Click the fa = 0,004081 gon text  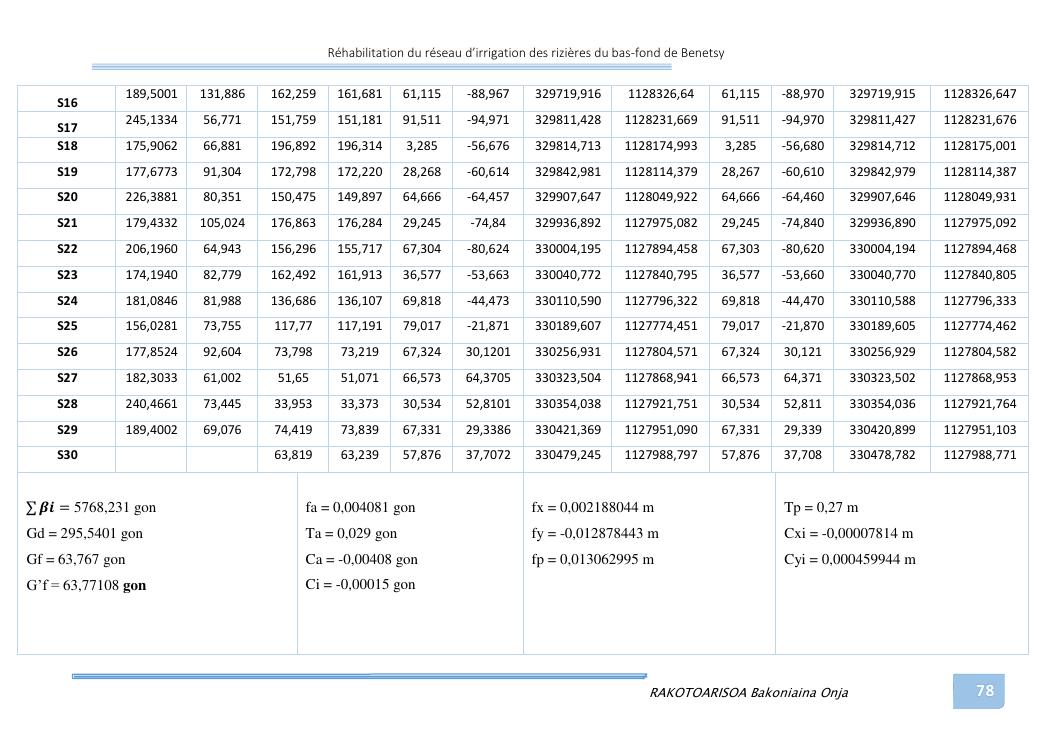(x=360, y=507)
